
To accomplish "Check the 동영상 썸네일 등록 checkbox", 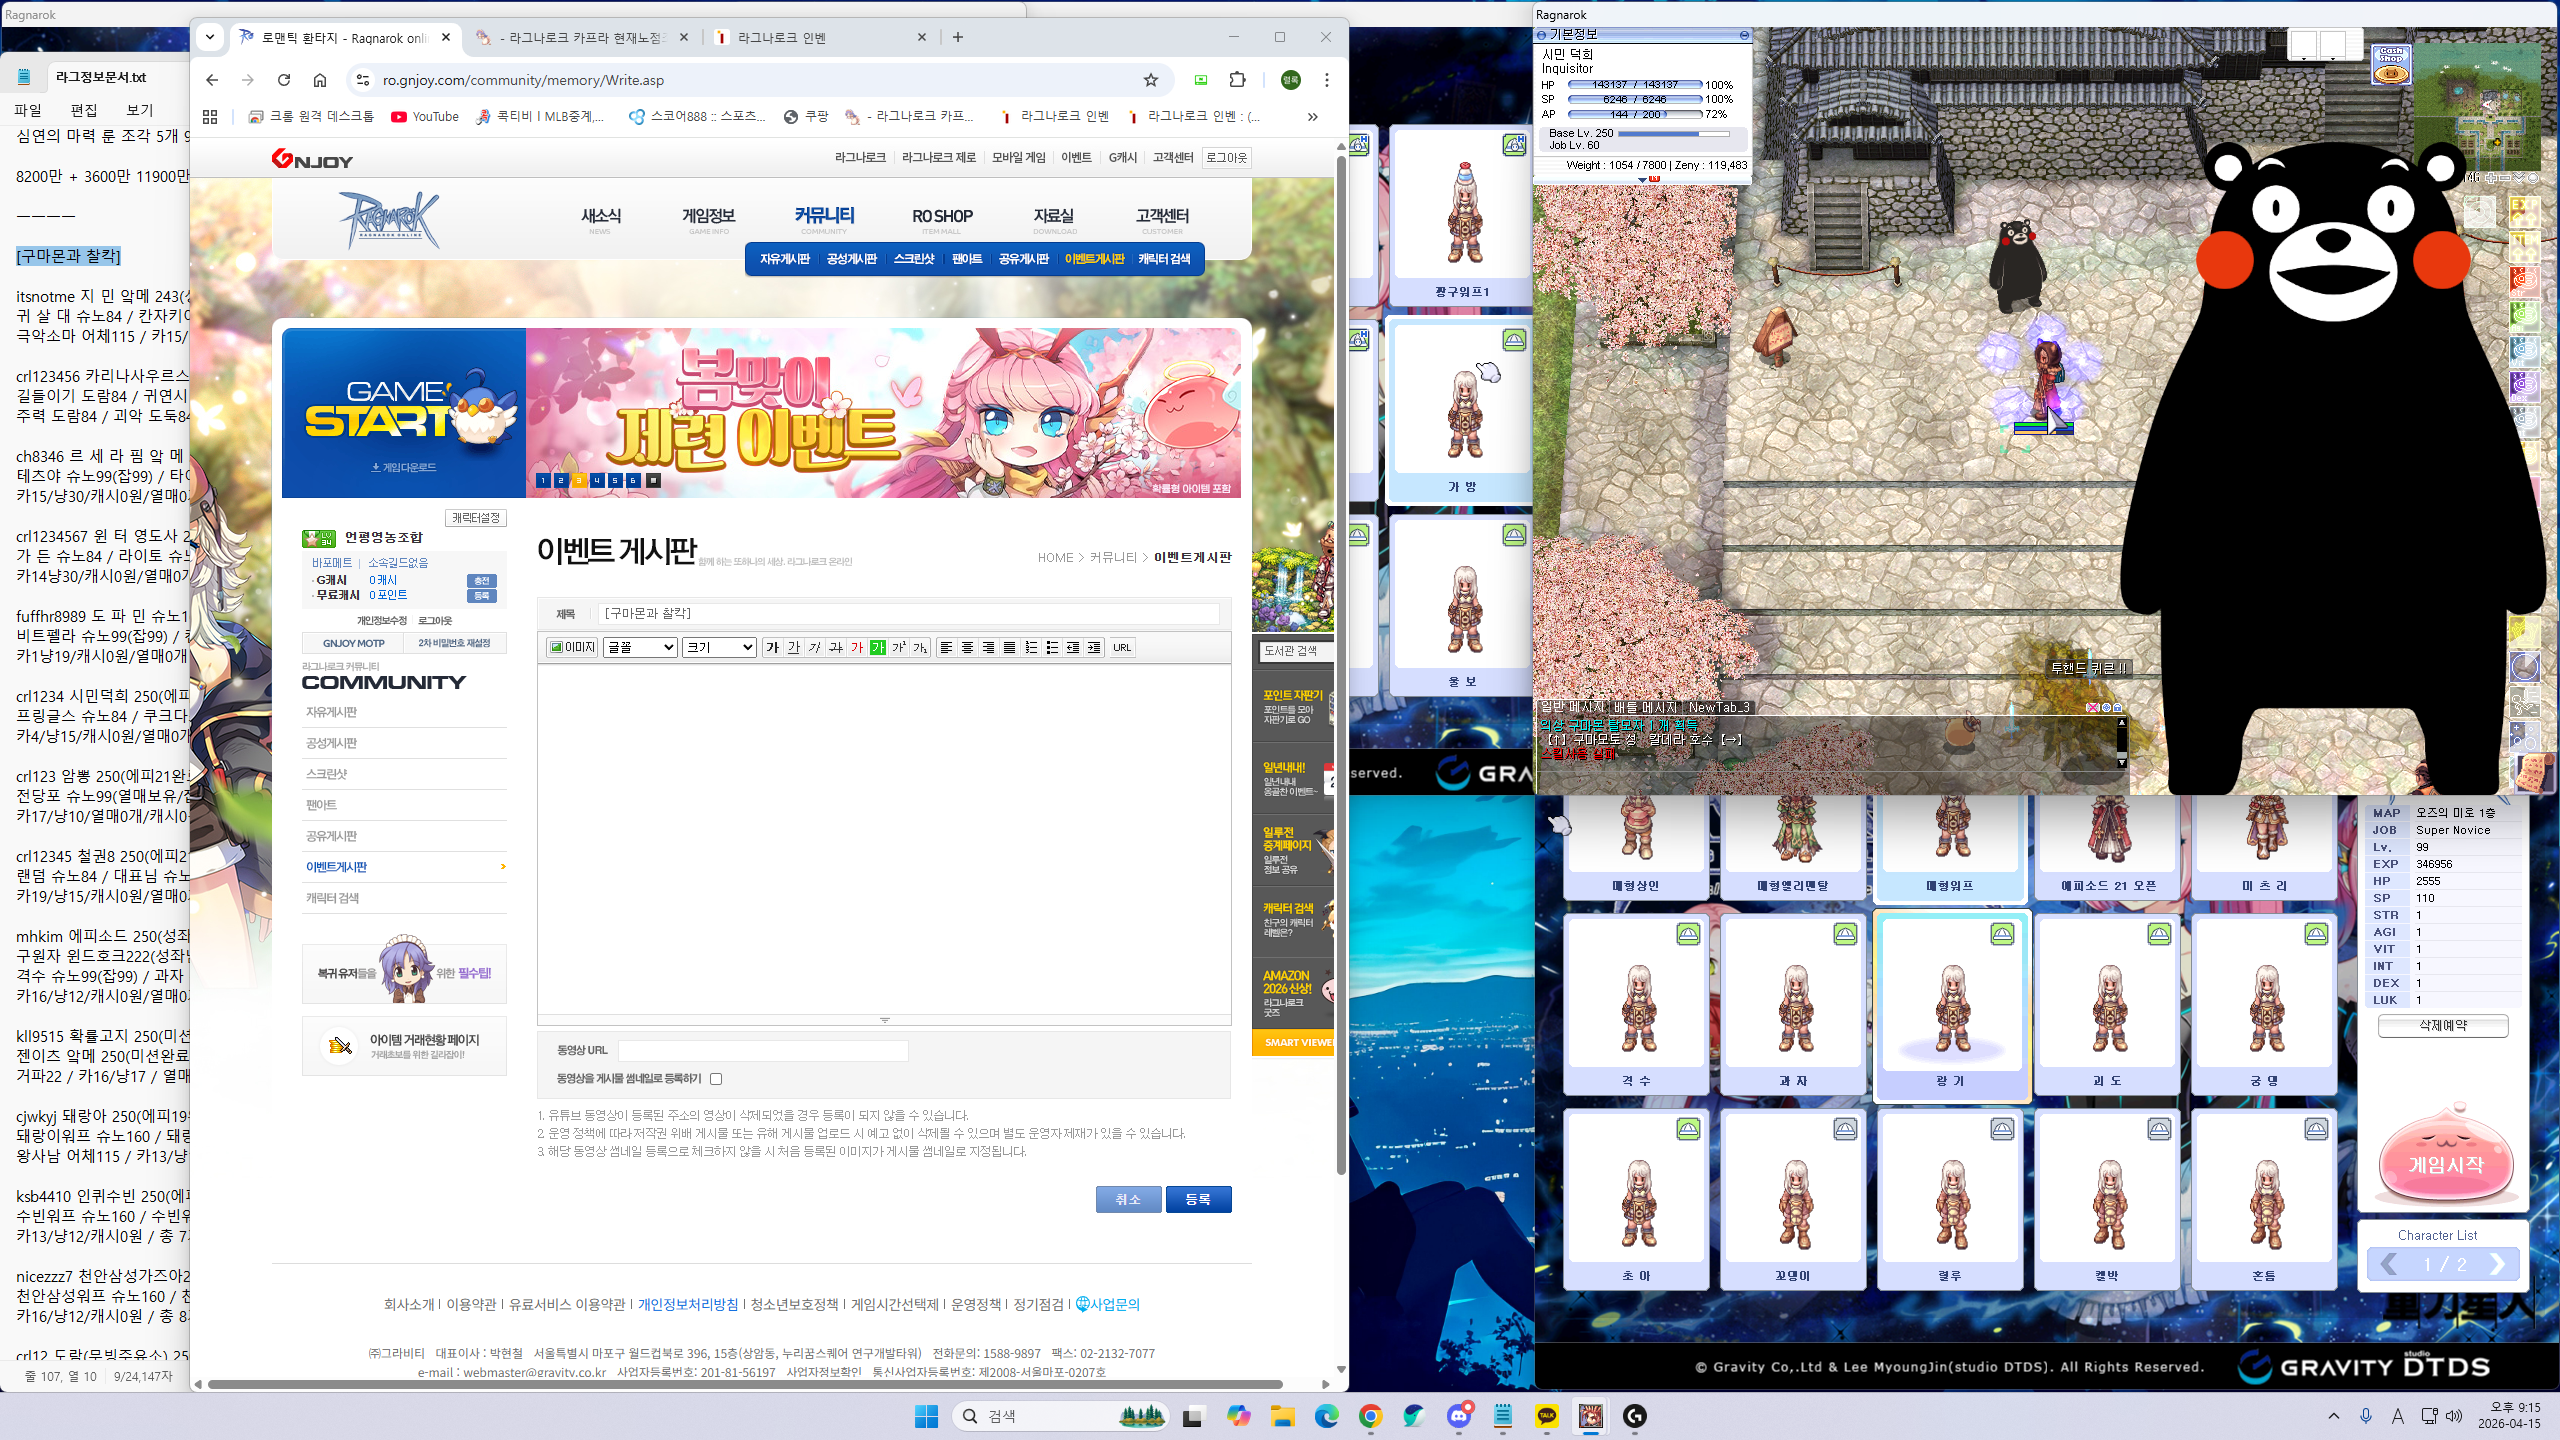I will [716, 1079].
